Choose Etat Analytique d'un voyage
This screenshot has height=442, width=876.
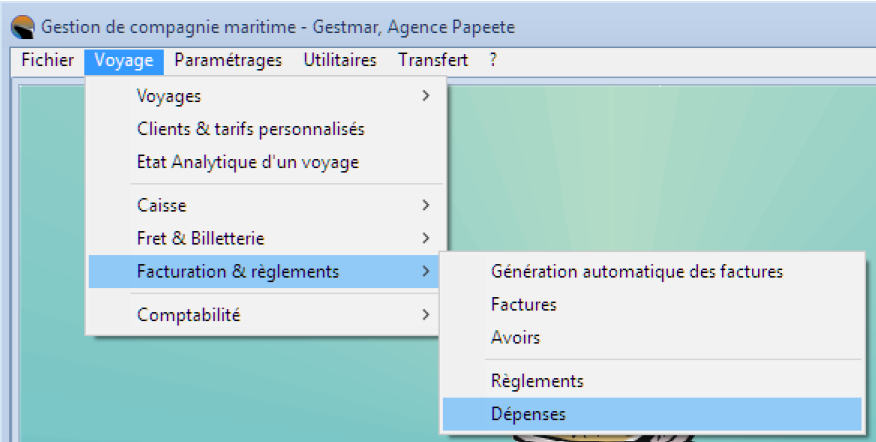pyautogui.click(x=247, y=162)
